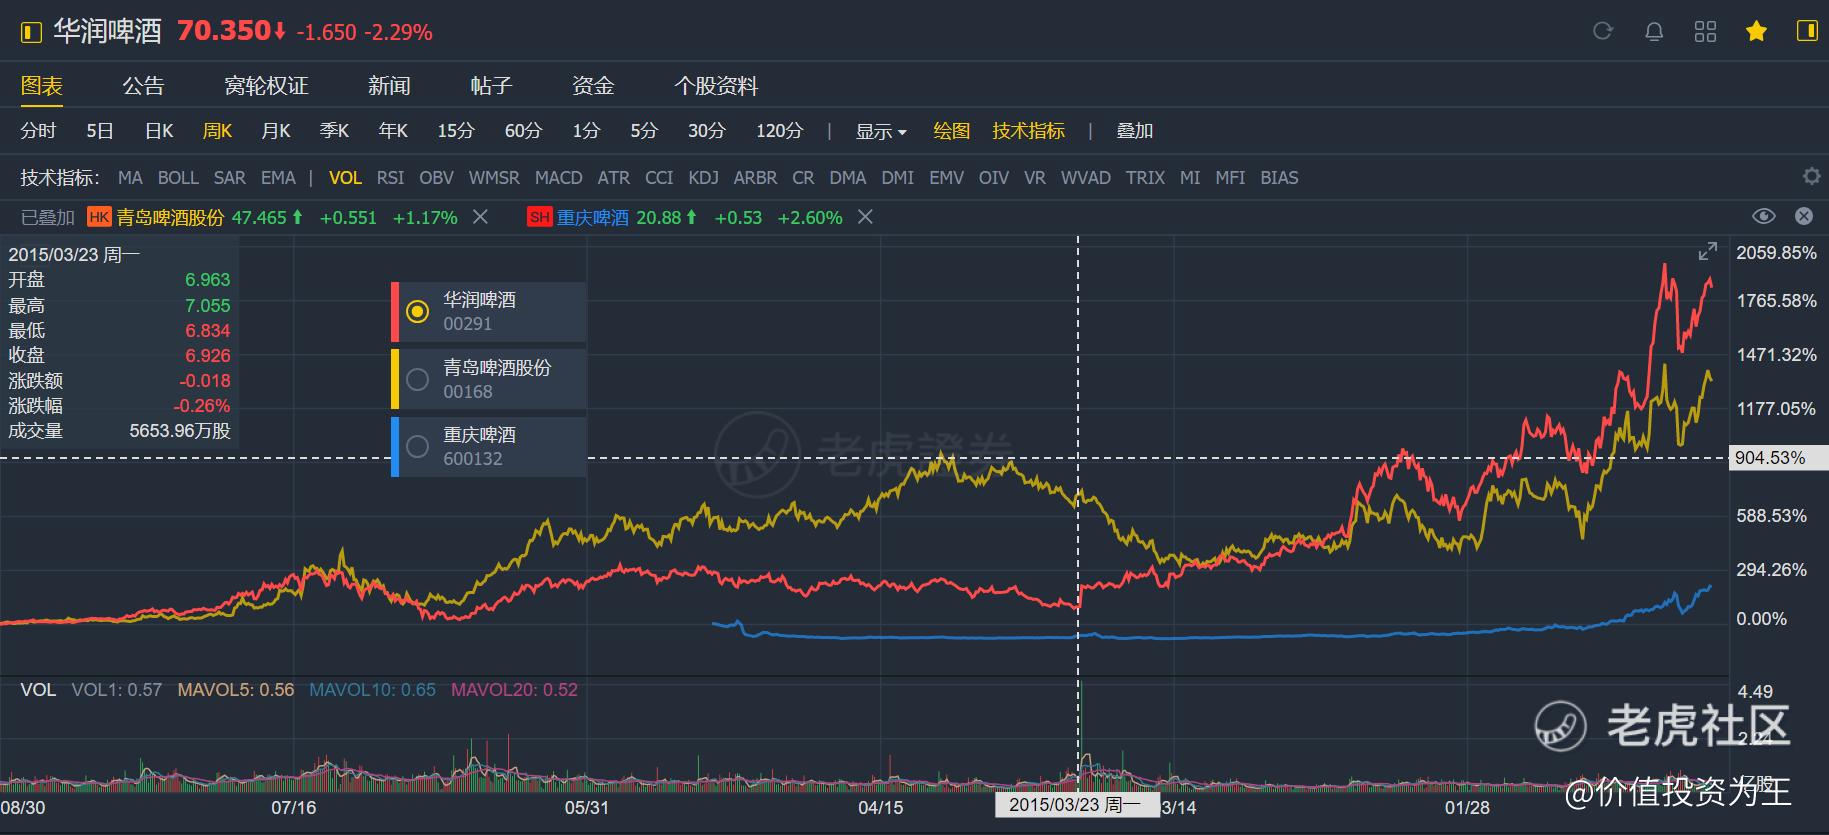
Task: Select the 日K chart period
Action: [159, 131]
